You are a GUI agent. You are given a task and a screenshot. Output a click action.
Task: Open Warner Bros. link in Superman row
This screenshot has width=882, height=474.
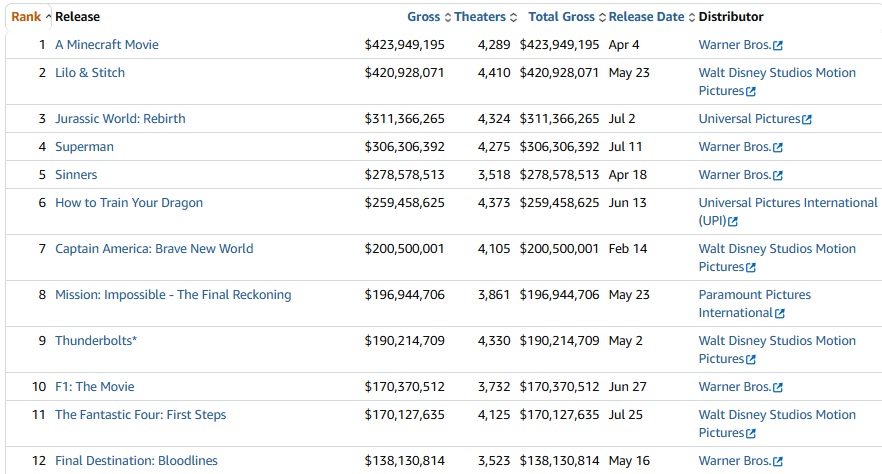pos(735,147)
